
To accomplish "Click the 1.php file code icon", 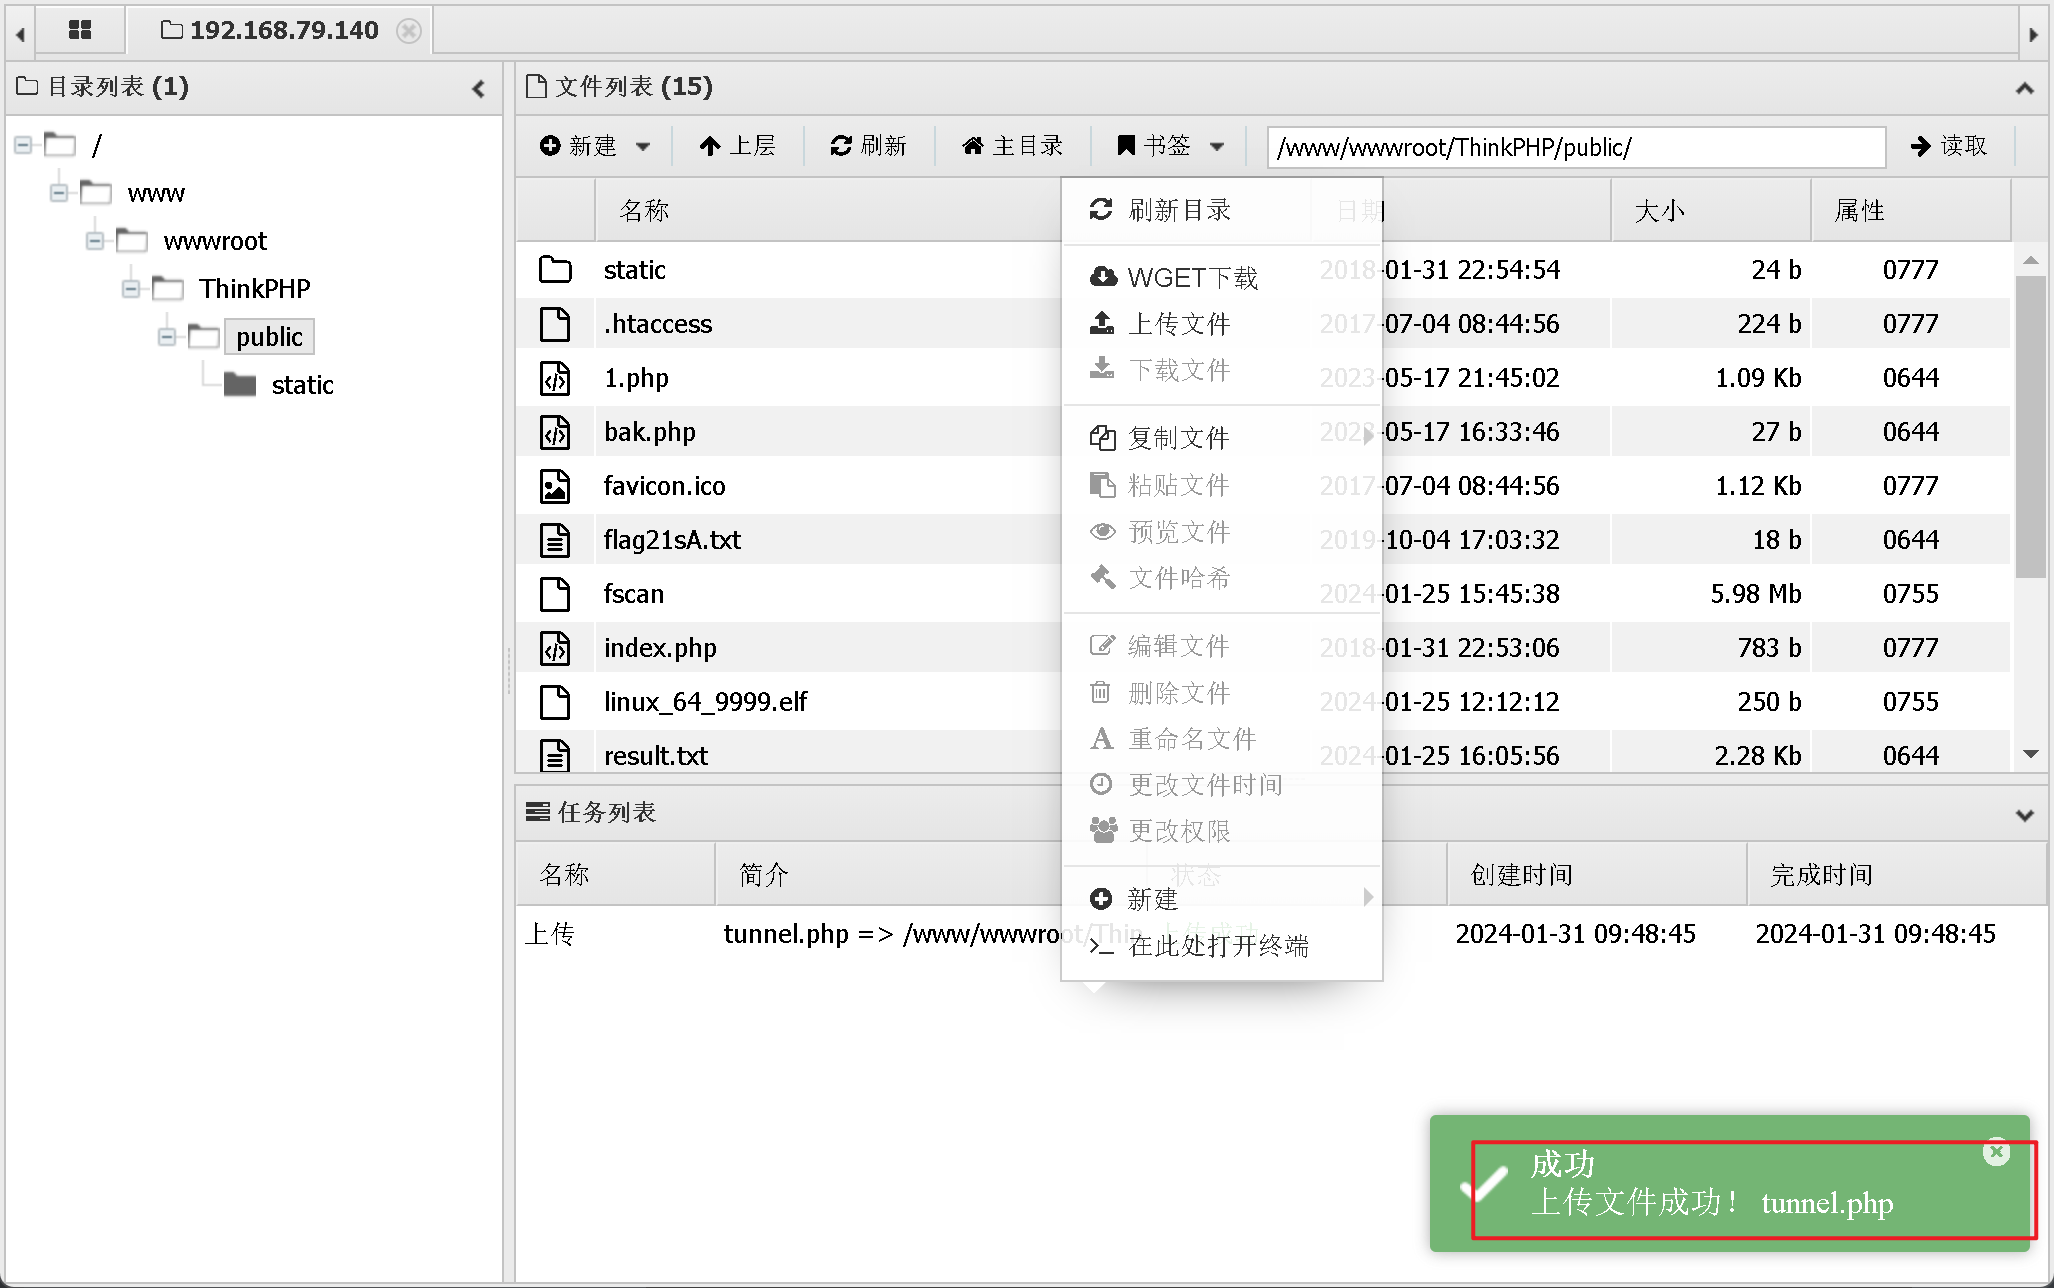I will click(x=555, y=378).
